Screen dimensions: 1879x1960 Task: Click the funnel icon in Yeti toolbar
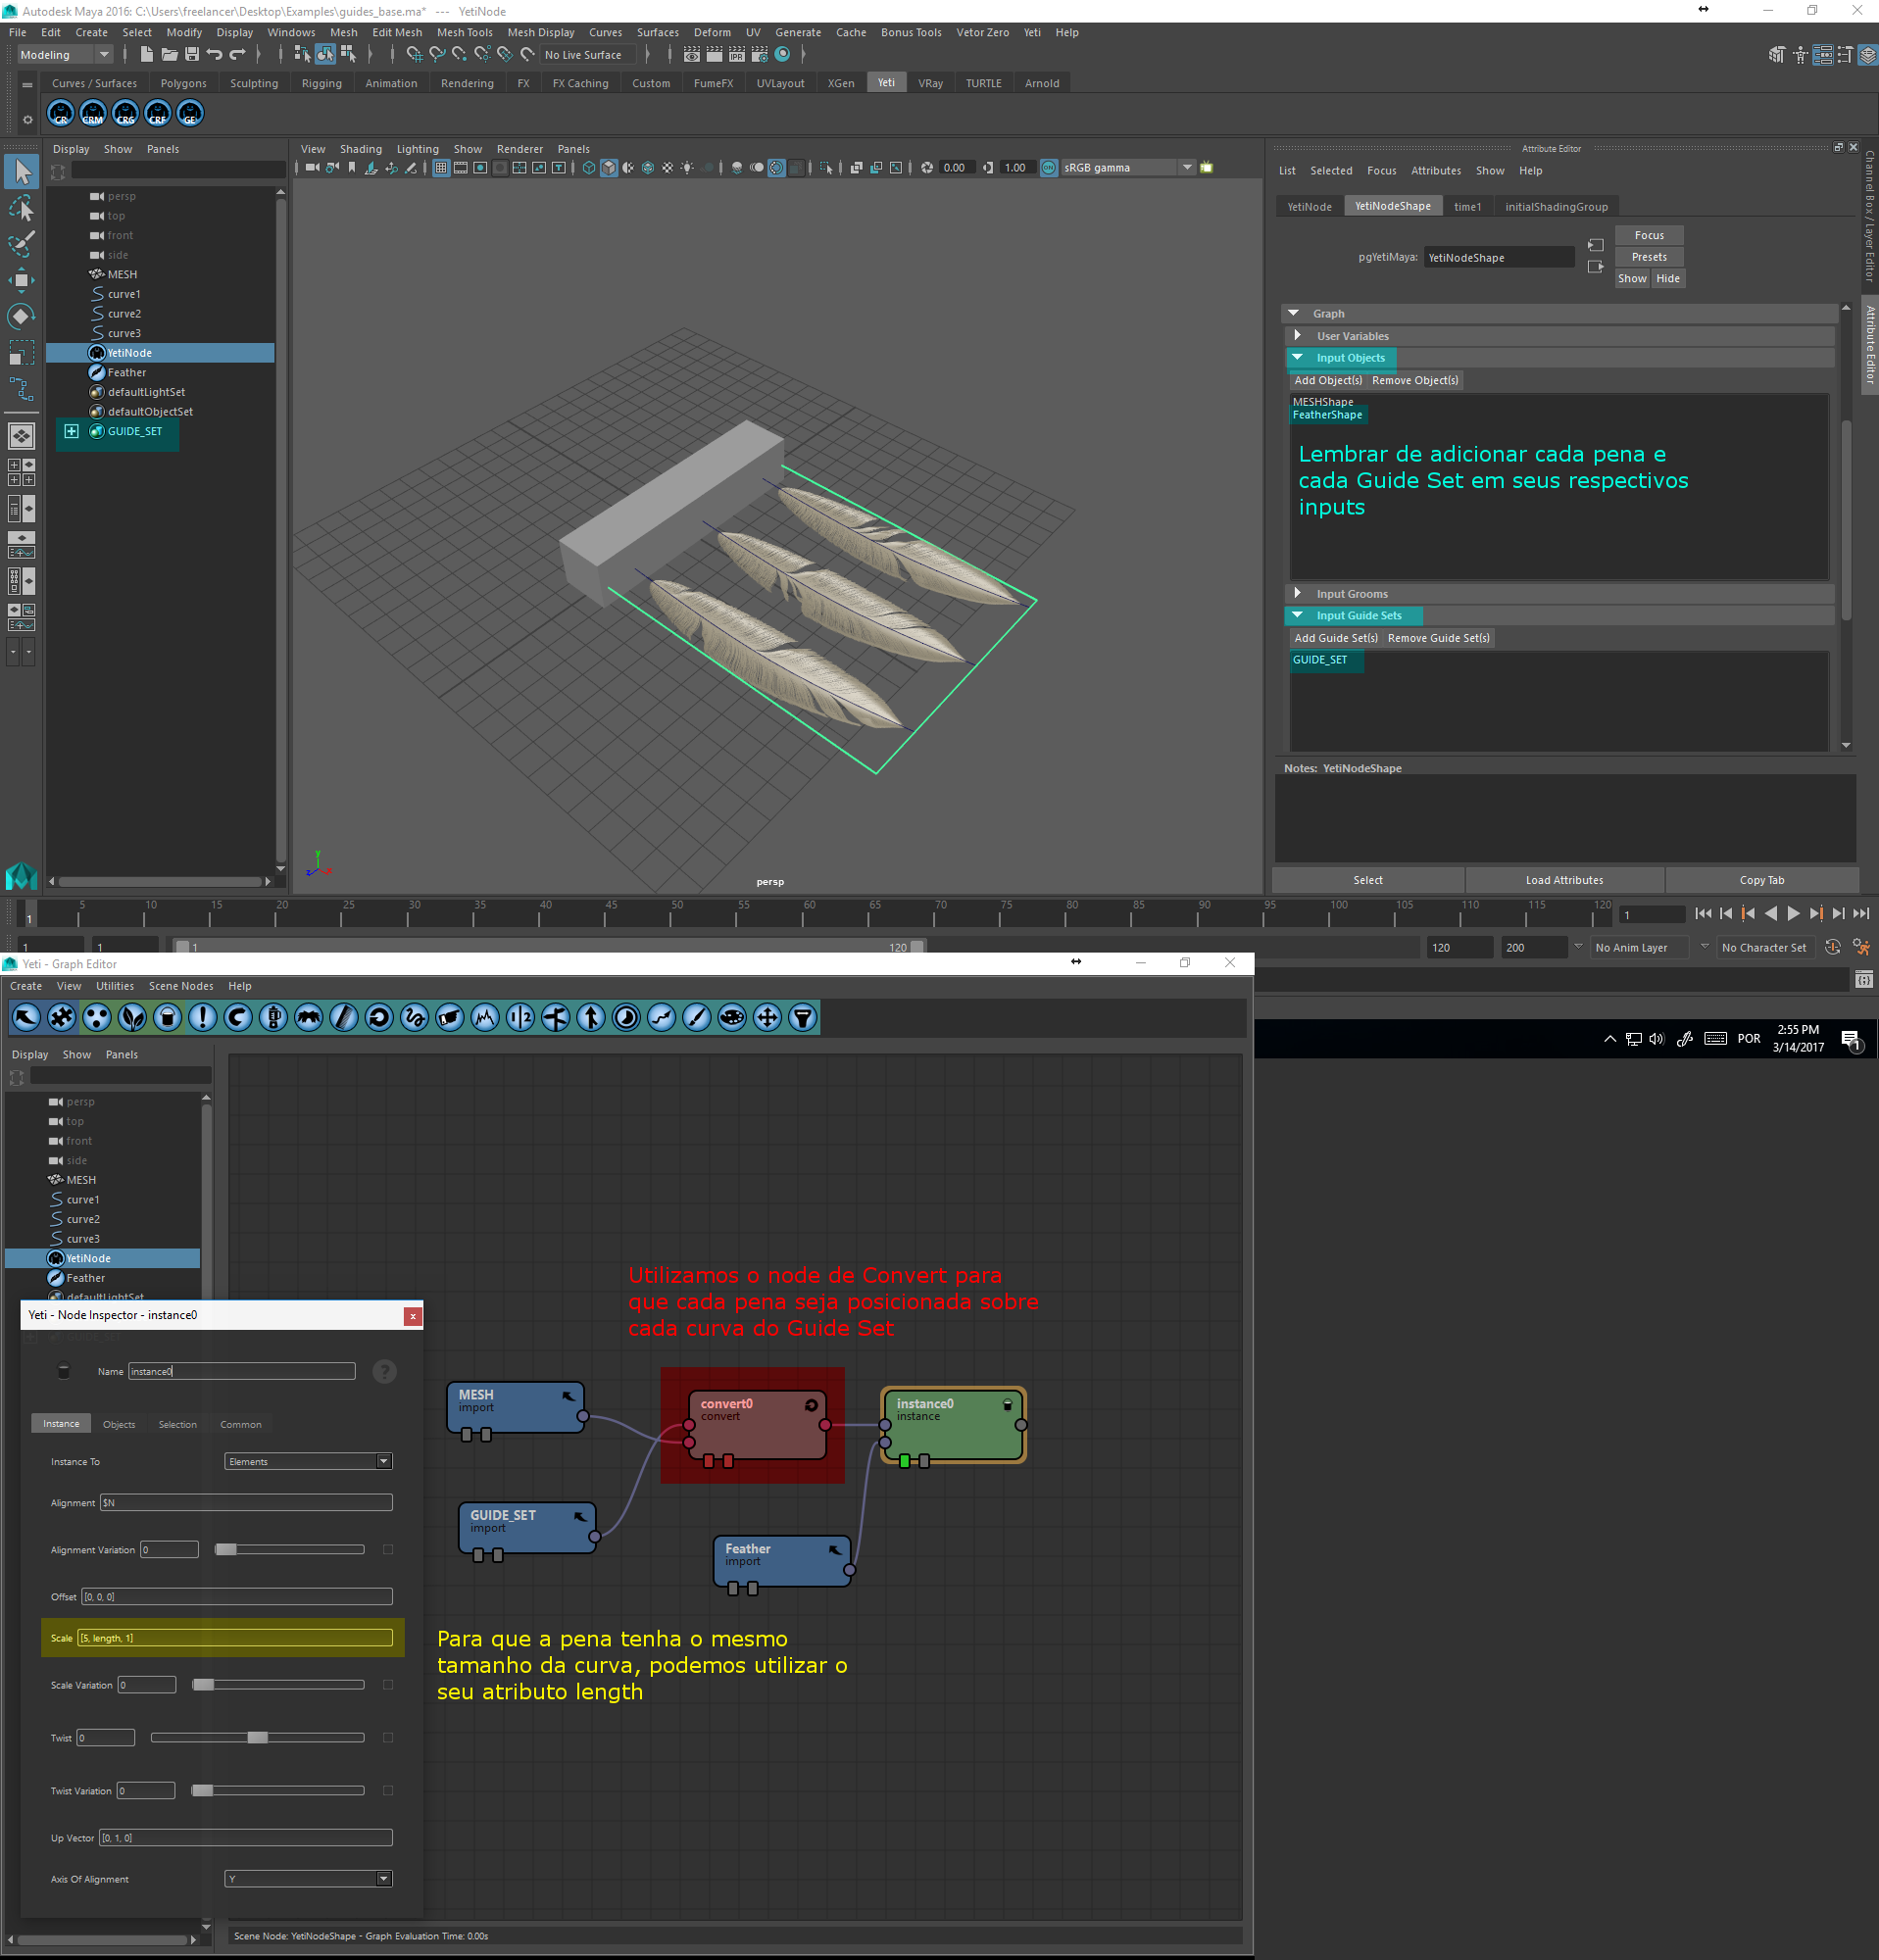point(802,1018)
